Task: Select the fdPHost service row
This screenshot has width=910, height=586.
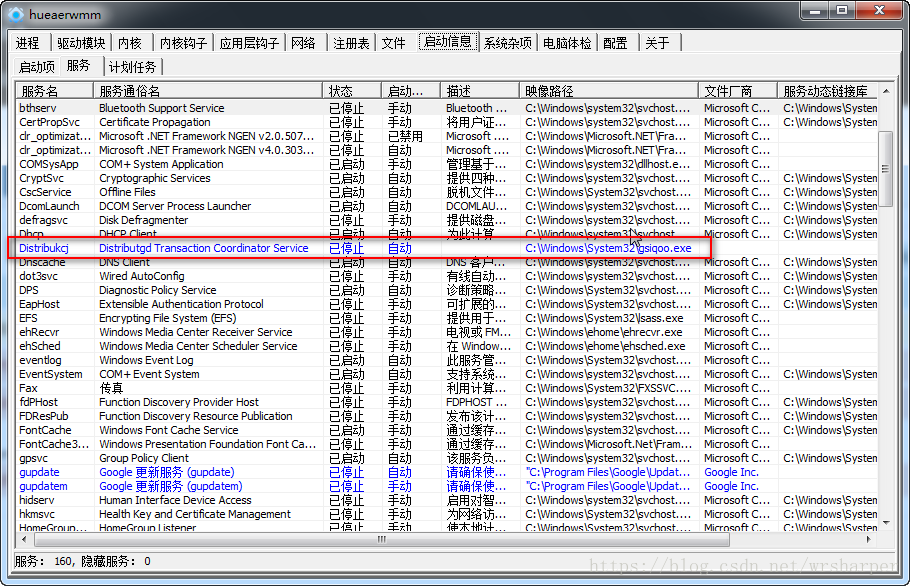Action: tap(447, 402)
